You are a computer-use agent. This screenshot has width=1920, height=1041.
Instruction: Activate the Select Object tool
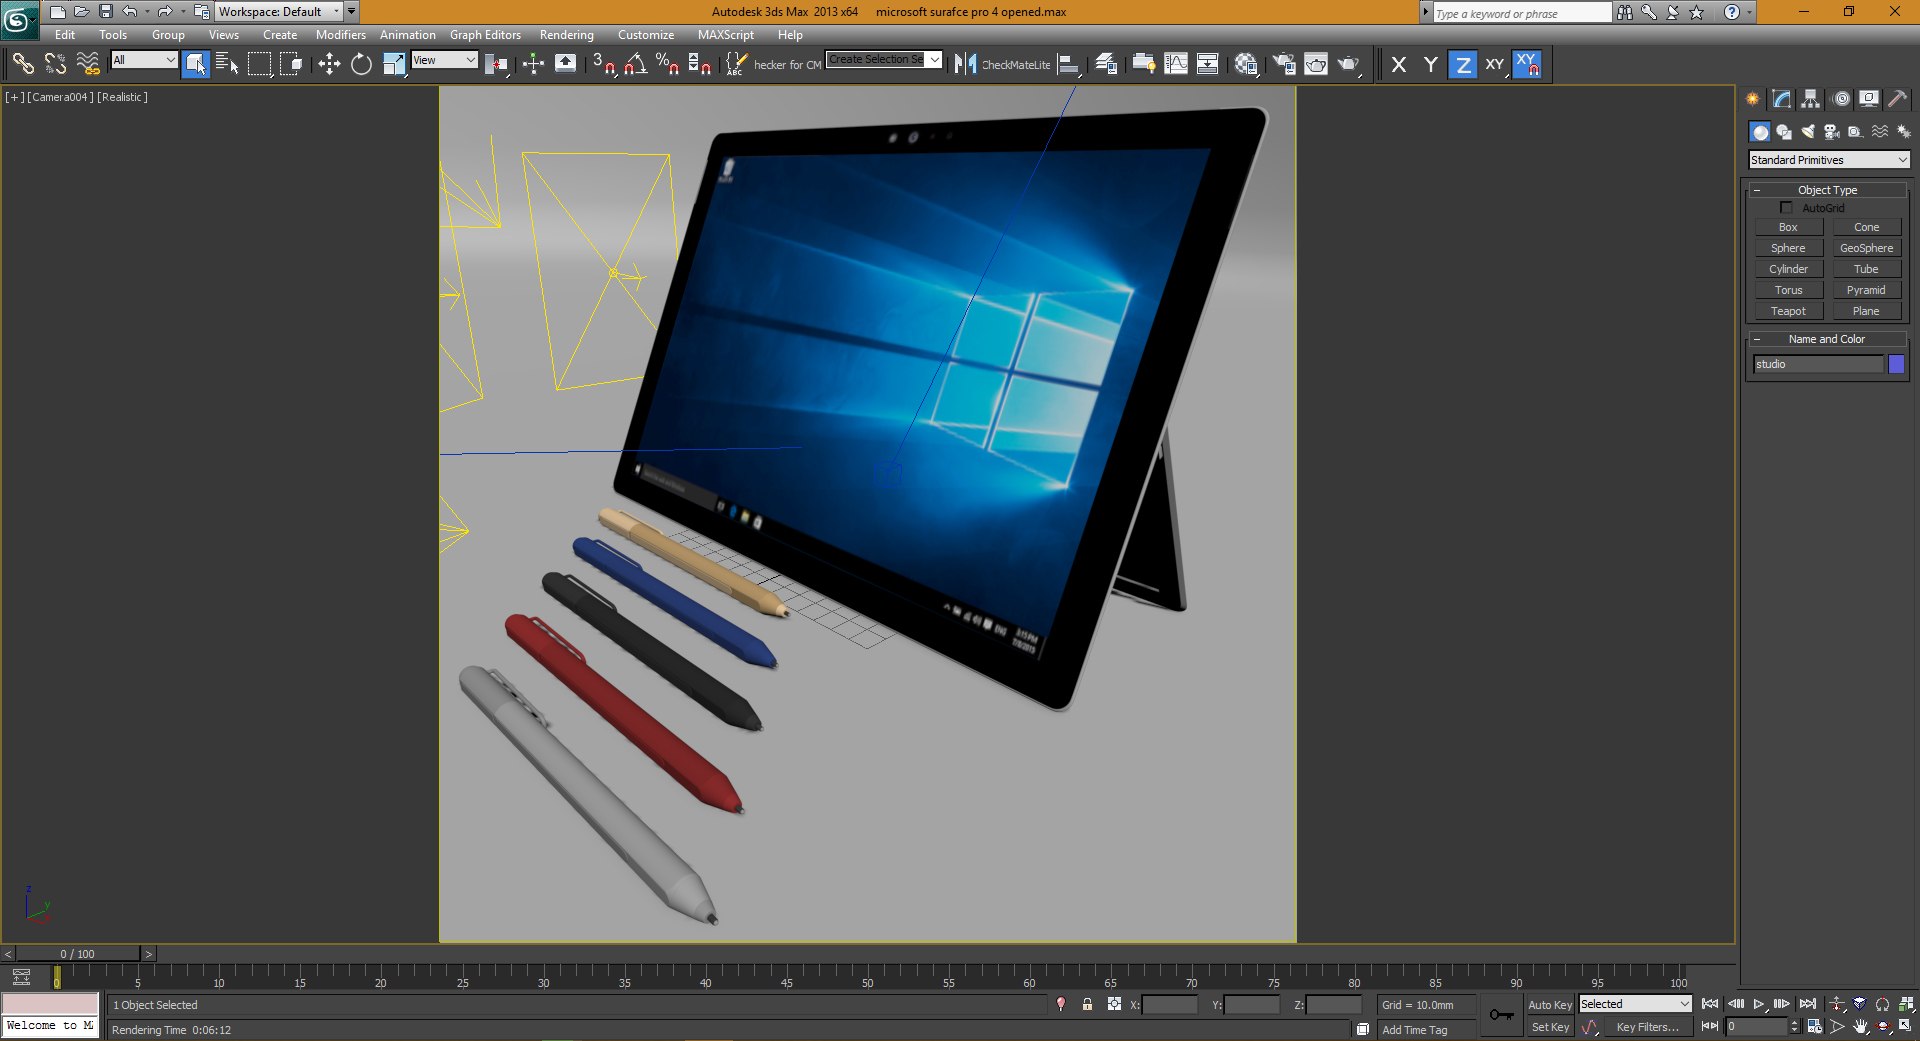point(196,64)
